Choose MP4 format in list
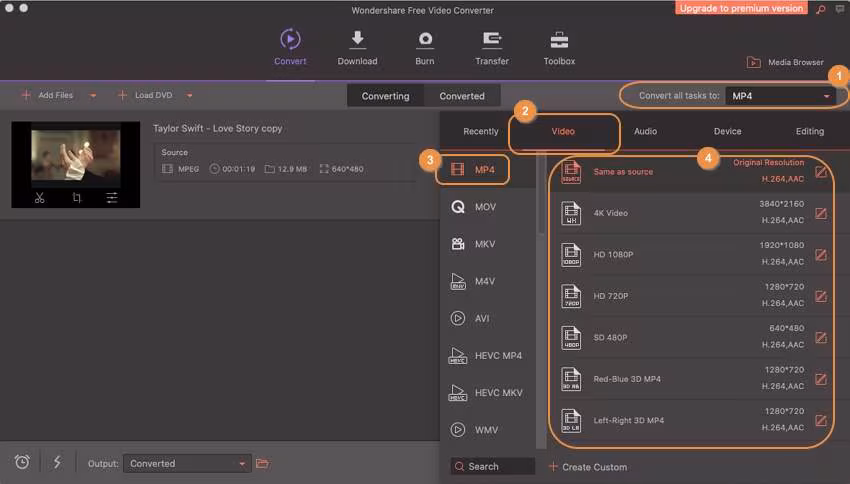The width and height of the screenshot is (850, 484). click(x=487, y=170)
